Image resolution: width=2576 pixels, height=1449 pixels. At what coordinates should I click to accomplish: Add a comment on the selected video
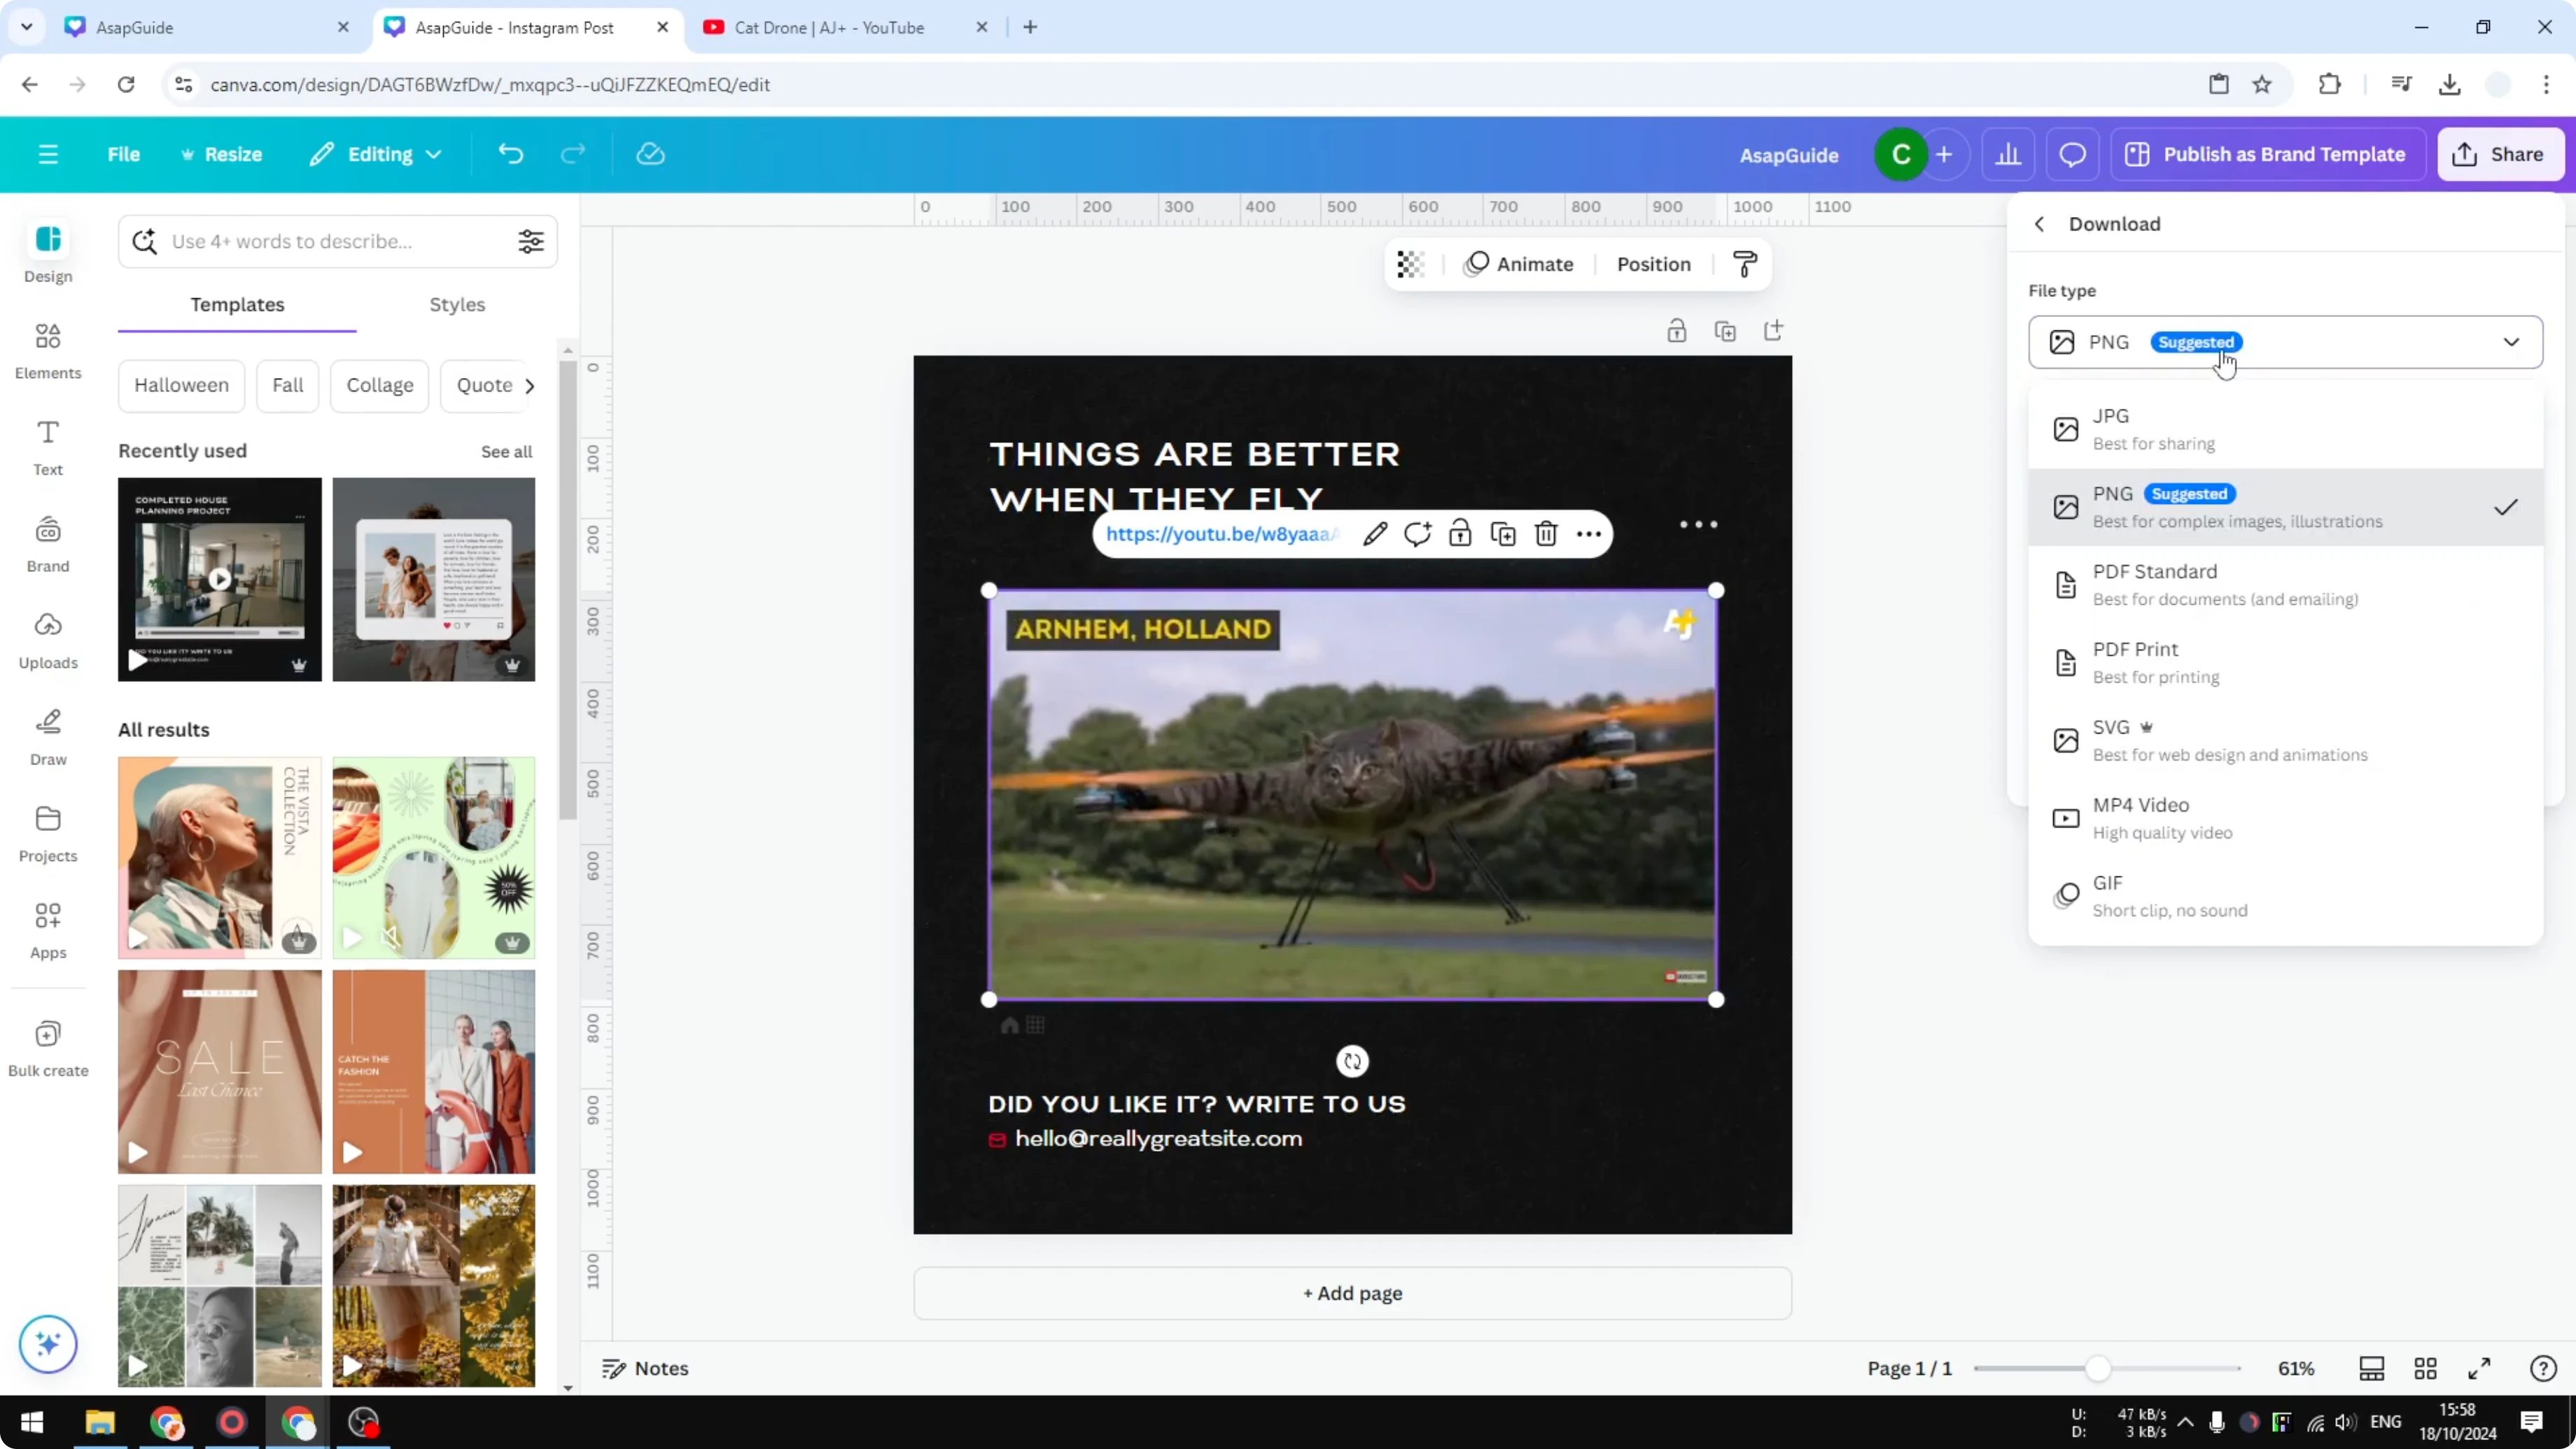[1418, 534]
